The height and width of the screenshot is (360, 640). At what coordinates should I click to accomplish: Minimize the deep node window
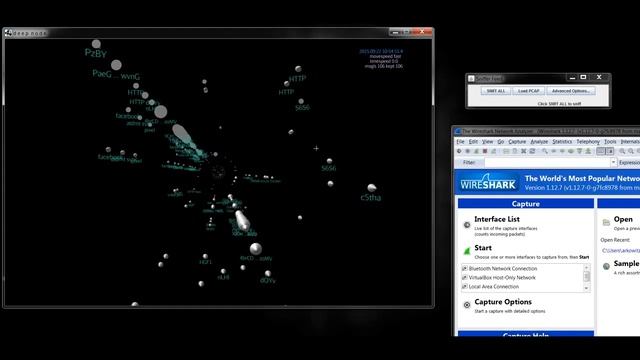(x=395, y=32)
